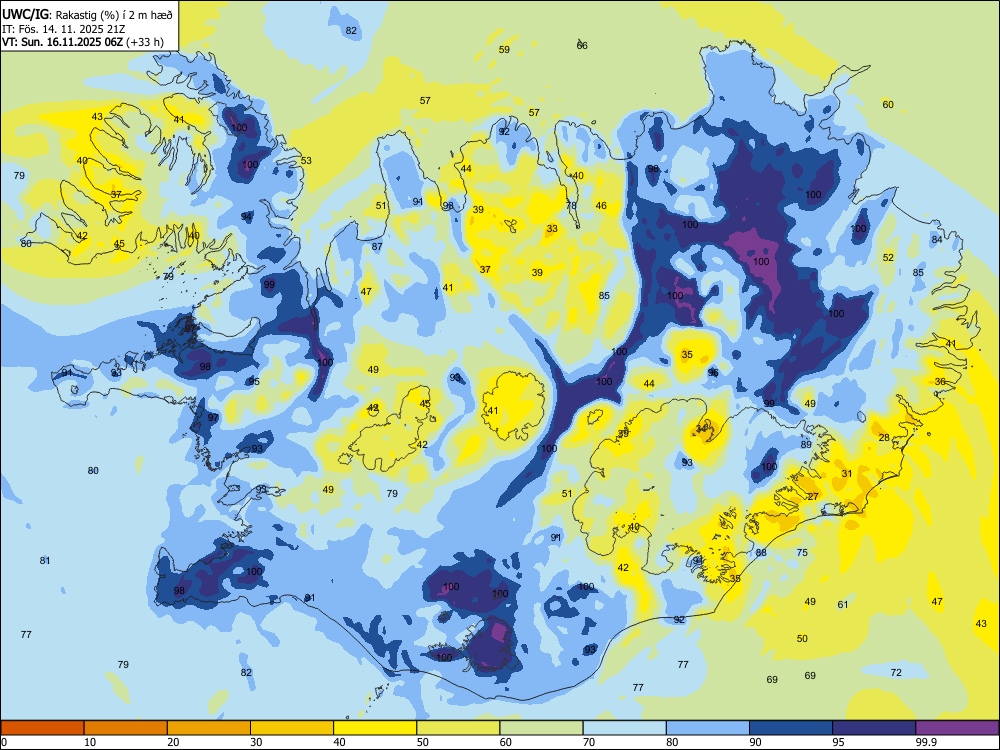Click the map value '66' off the north coast
The height and width of the screenshot is (750, 1000).
click(582, 45)
